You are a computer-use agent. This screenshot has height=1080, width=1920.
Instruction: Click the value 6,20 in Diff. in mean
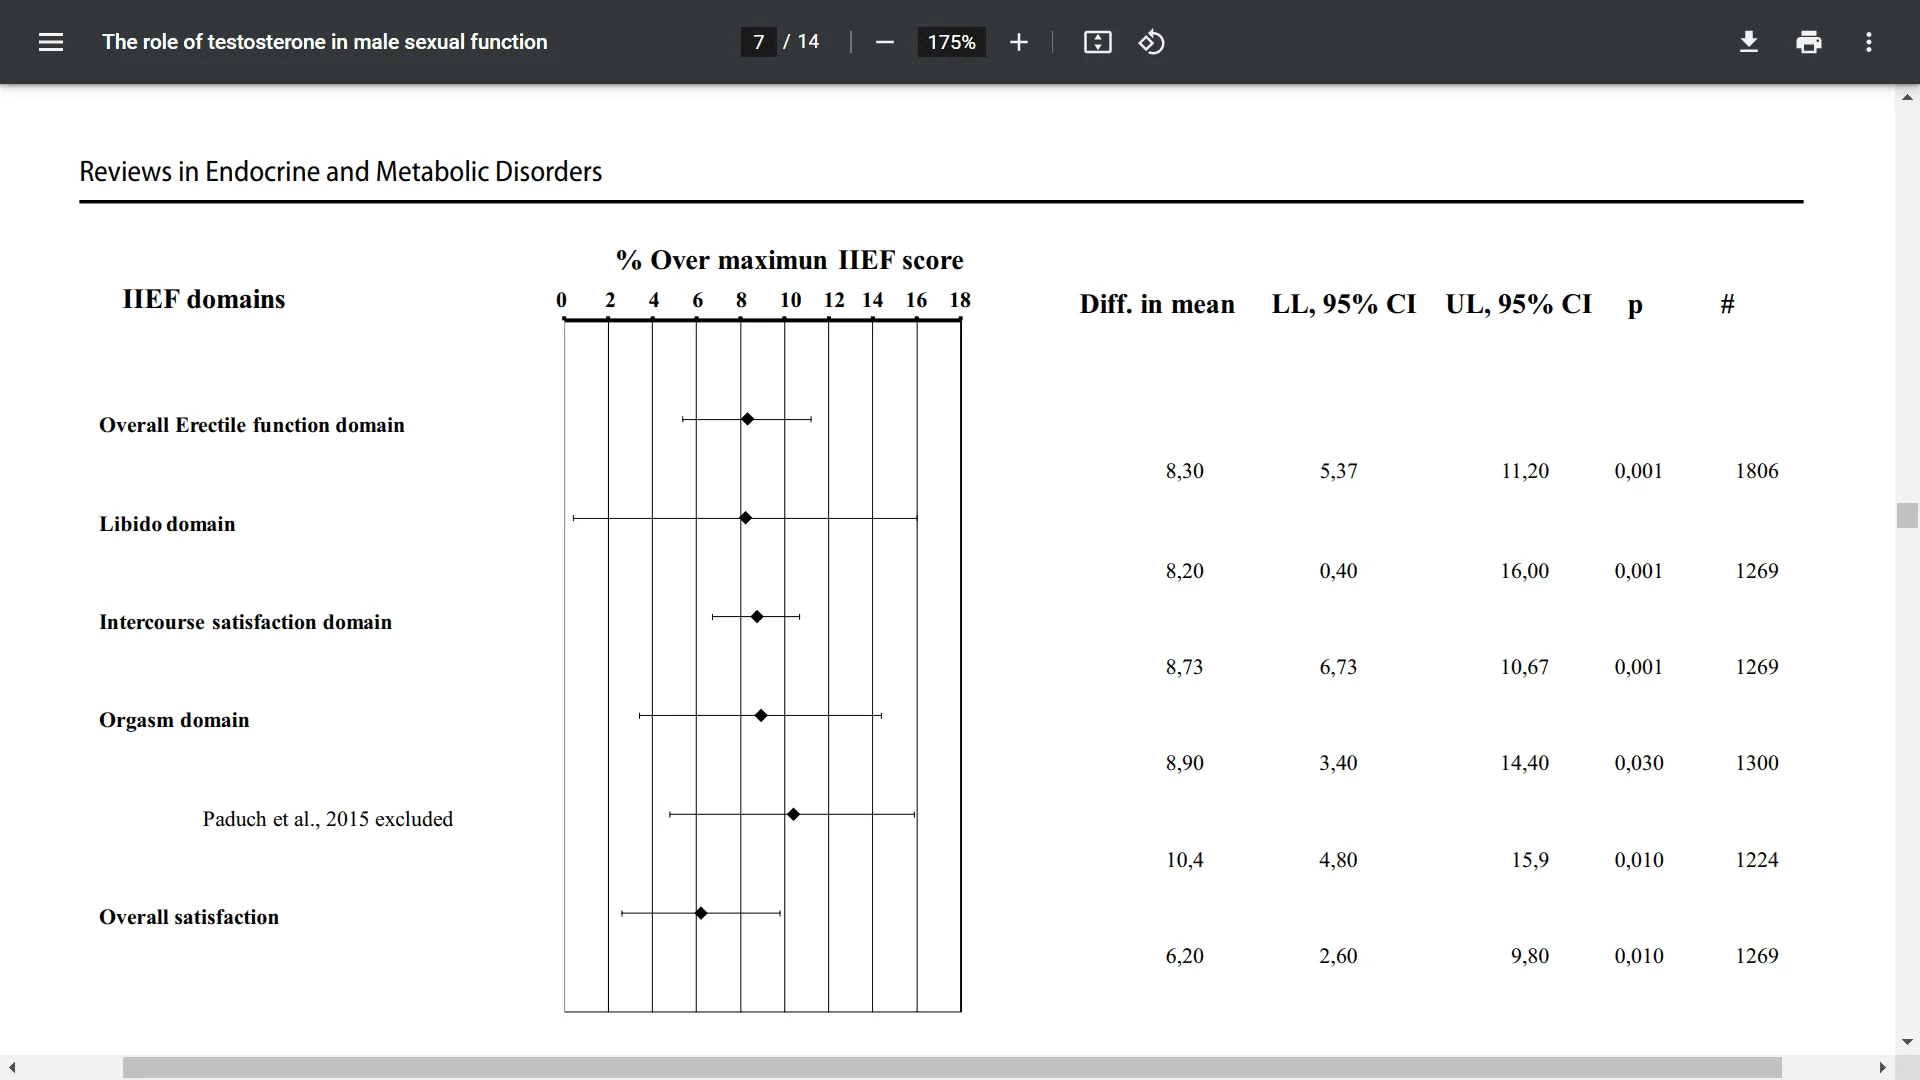click(1184, 956)
